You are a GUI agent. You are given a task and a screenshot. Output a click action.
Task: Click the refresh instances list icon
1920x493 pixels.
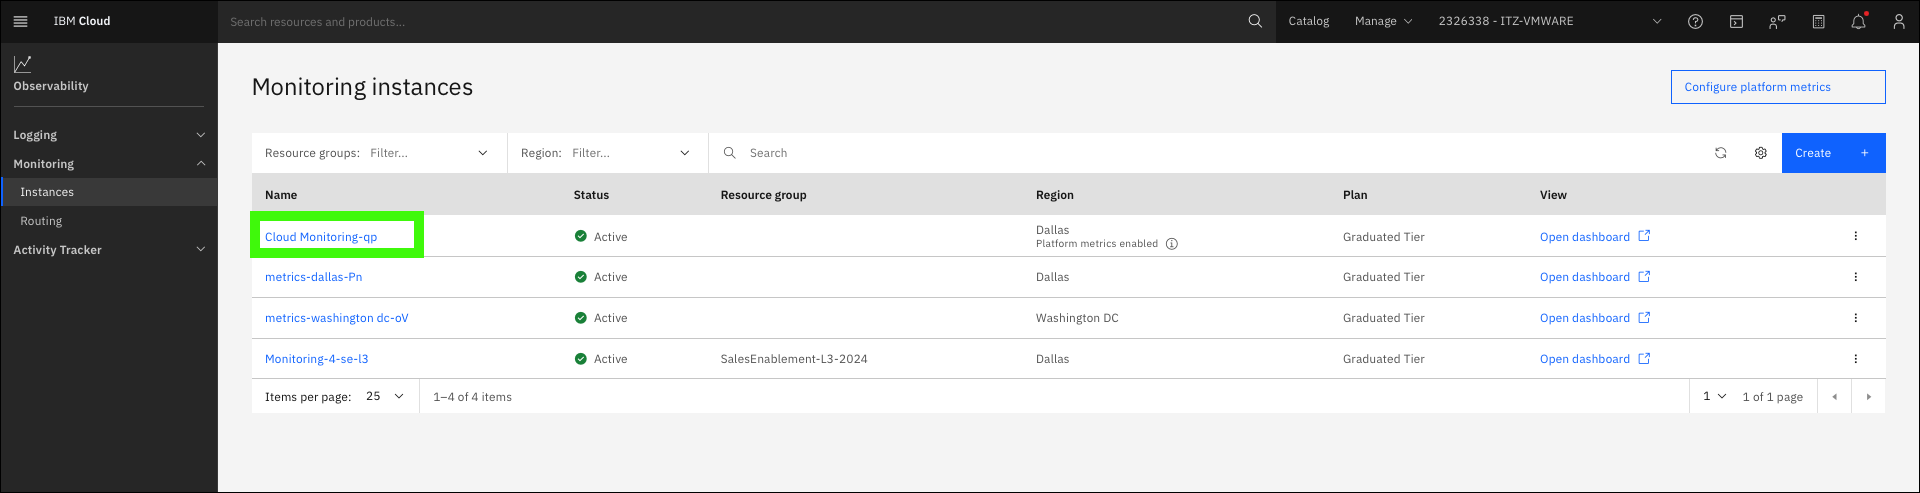point(1720,153)
